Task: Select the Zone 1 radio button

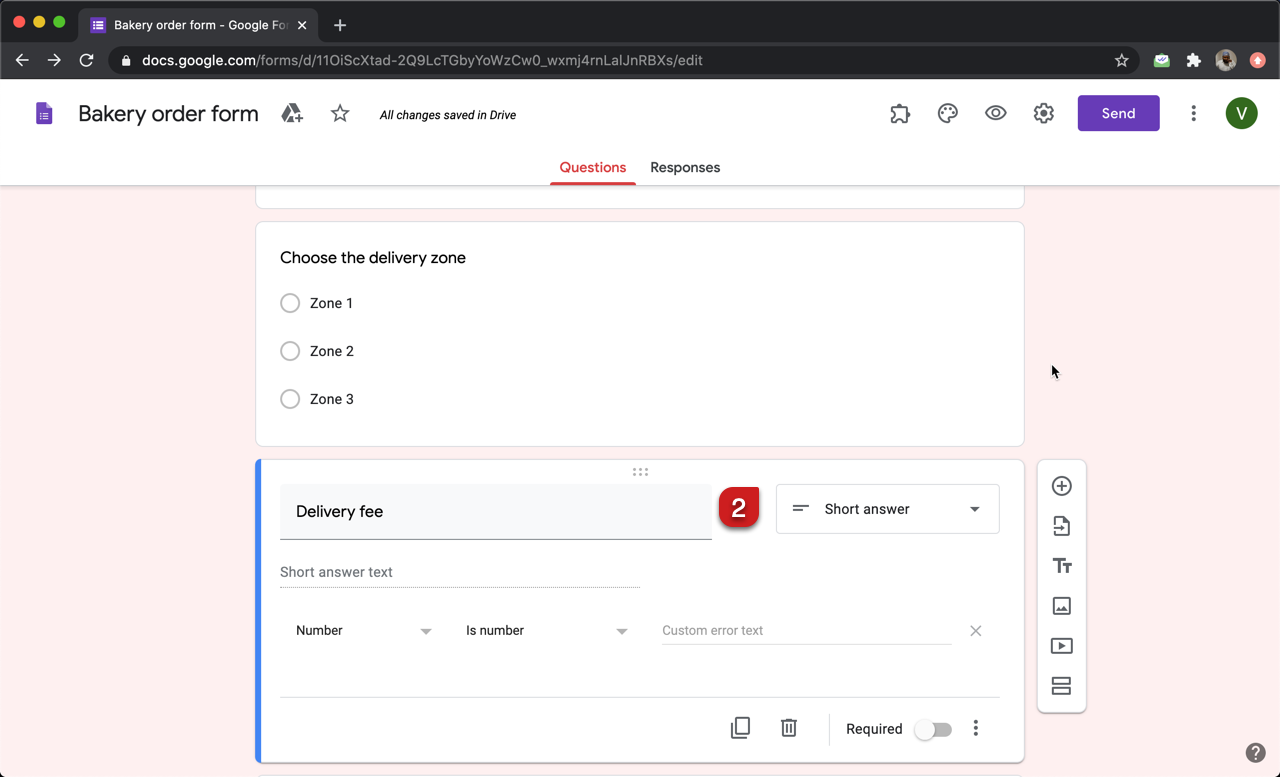Action: (290, 303)
